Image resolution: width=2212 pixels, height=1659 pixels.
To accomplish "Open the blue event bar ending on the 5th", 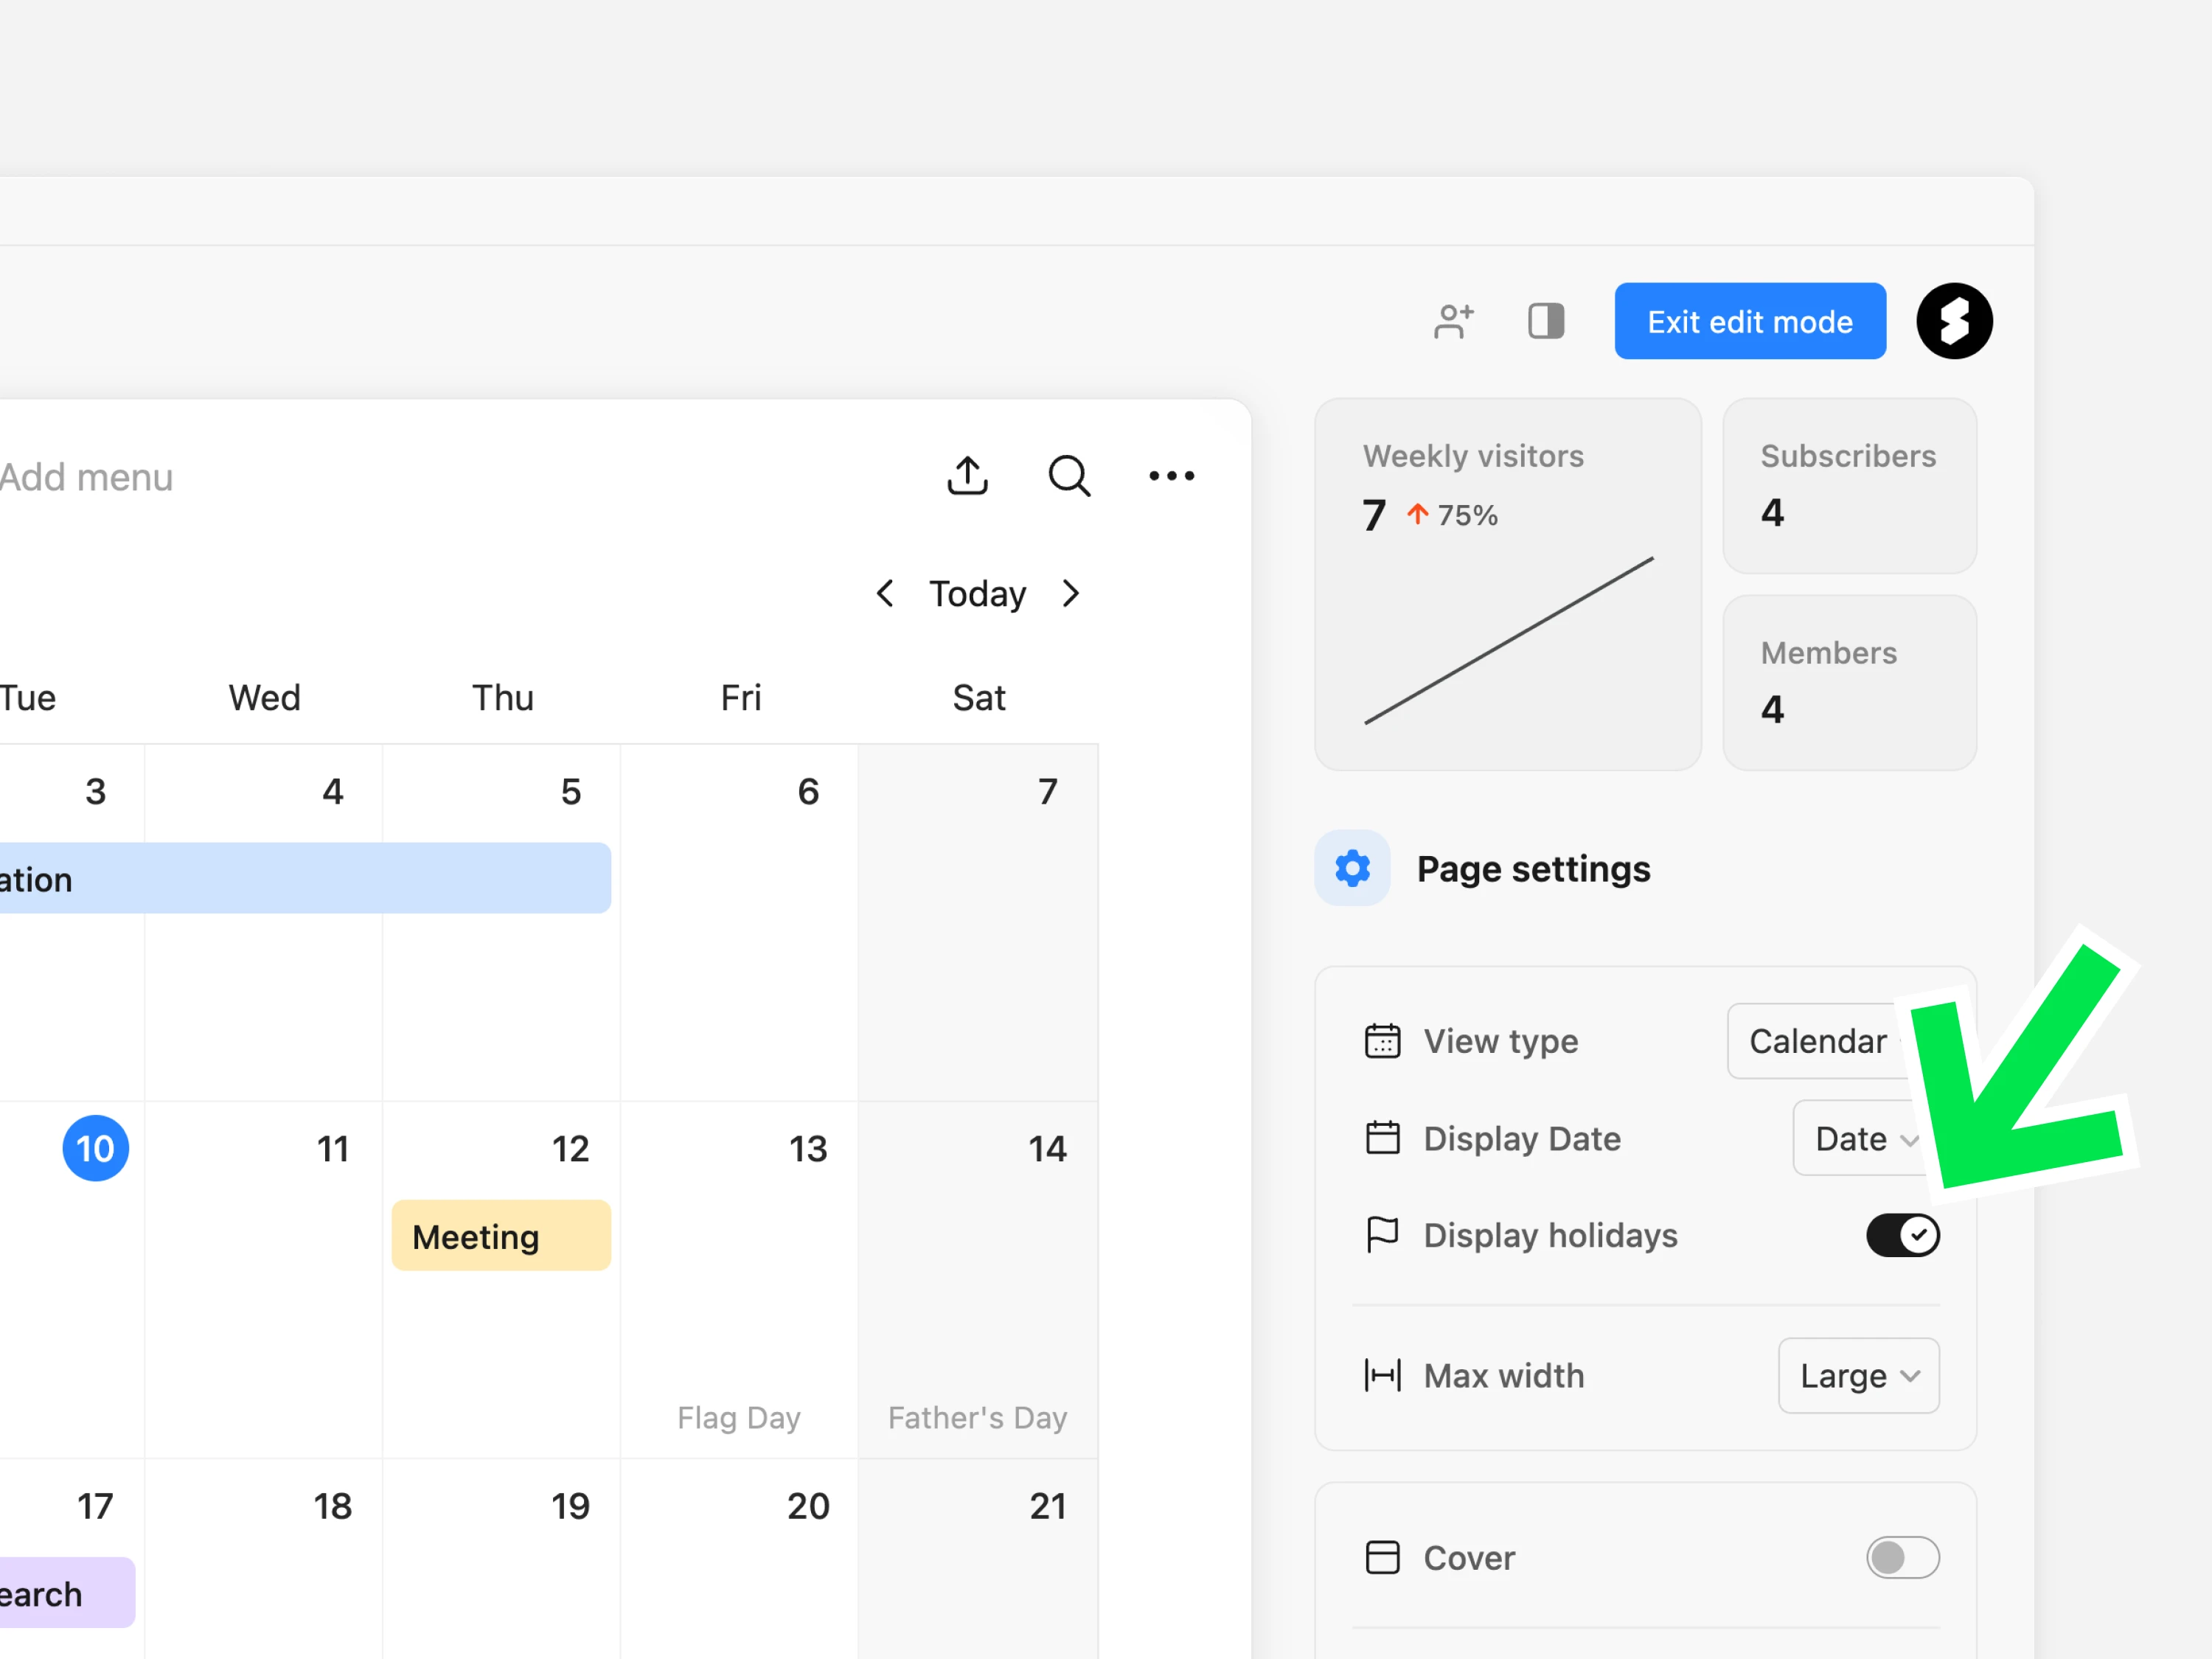I will (x=305, y=878).
